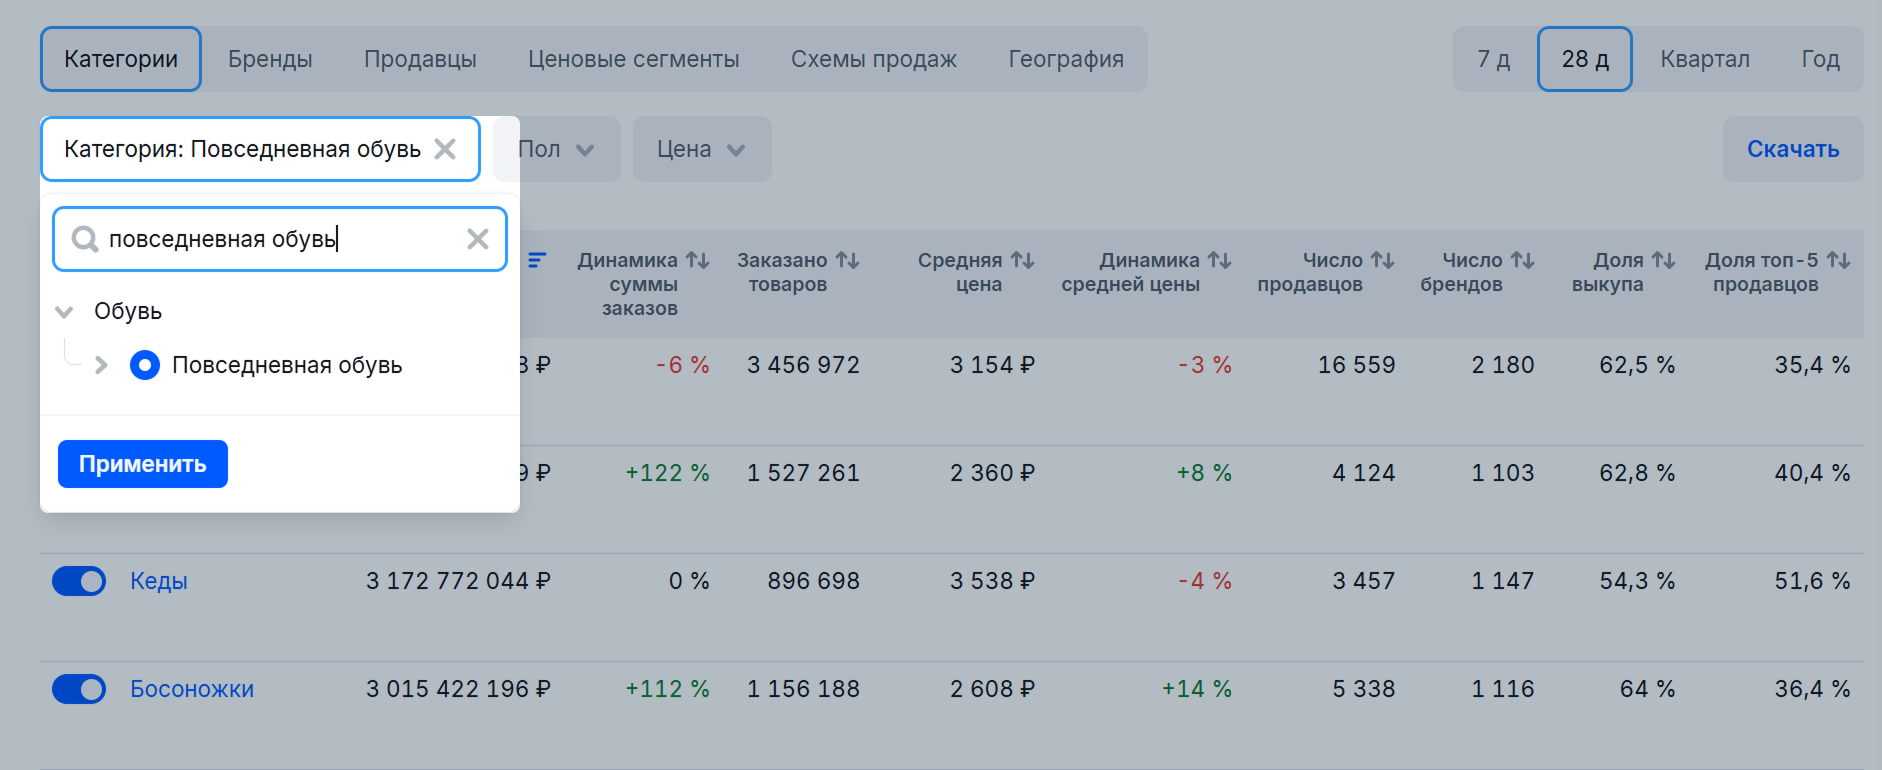1882x770 pixels.
Task: Click the active blue sort indicator icon
Action: click(x=537, y=260)
